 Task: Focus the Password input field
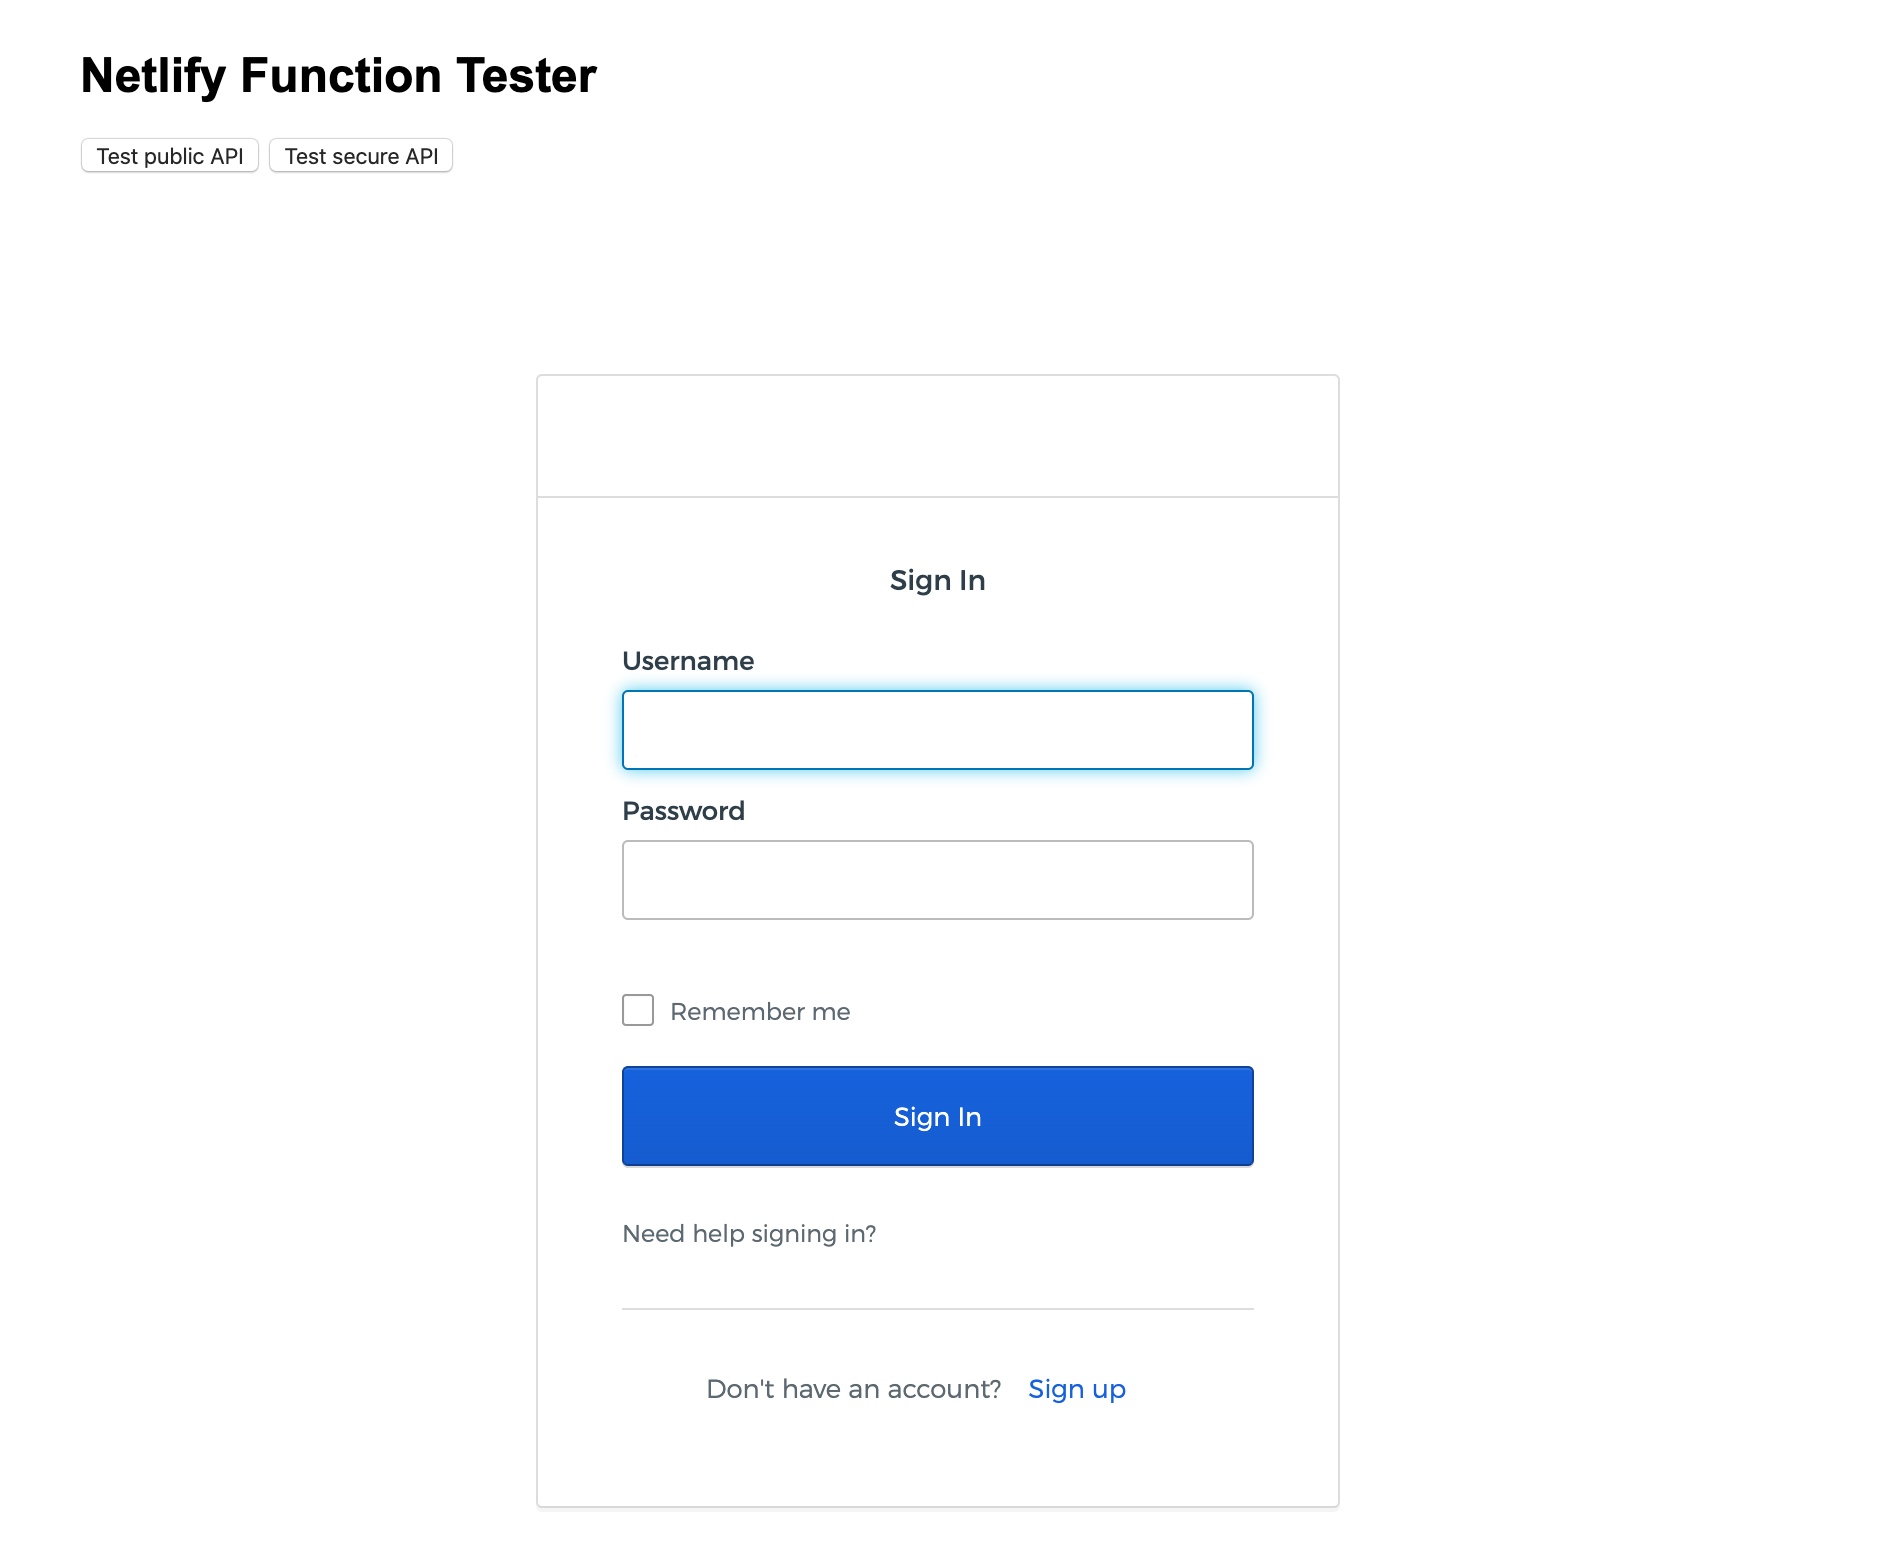click(x=937, y=880)
